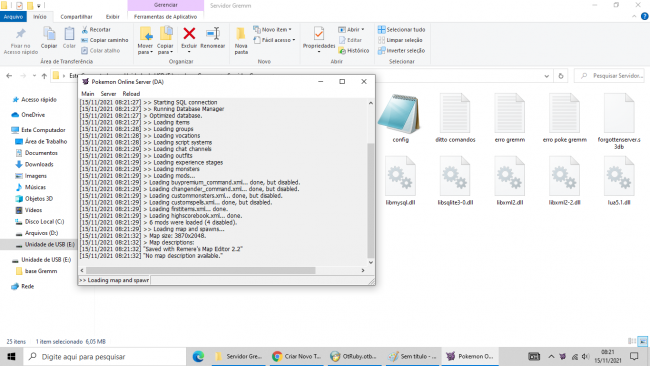650x366 pixels.
Task: Open the Windows Start menu
Action: (x=11, y=356)
